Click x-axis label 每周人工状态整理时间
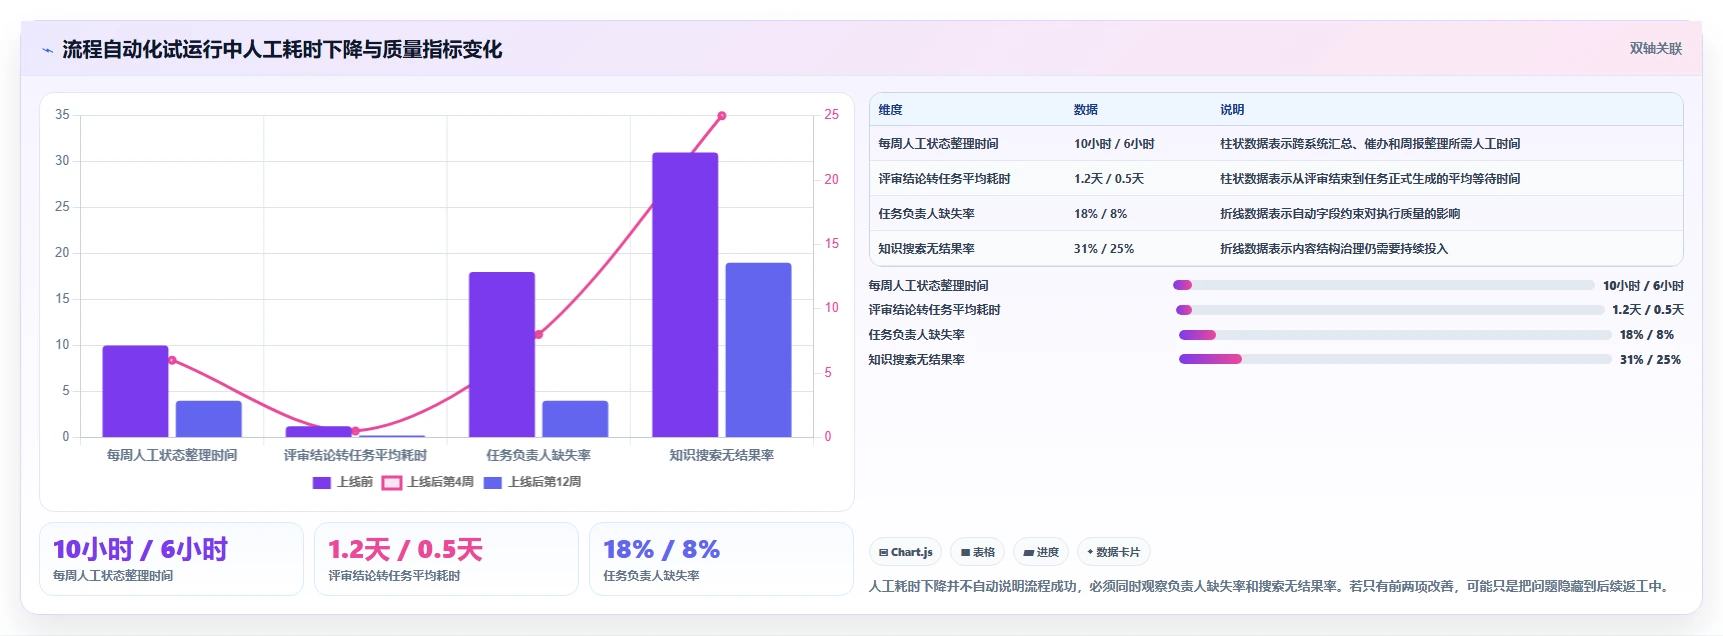 [x=172, y=455]
